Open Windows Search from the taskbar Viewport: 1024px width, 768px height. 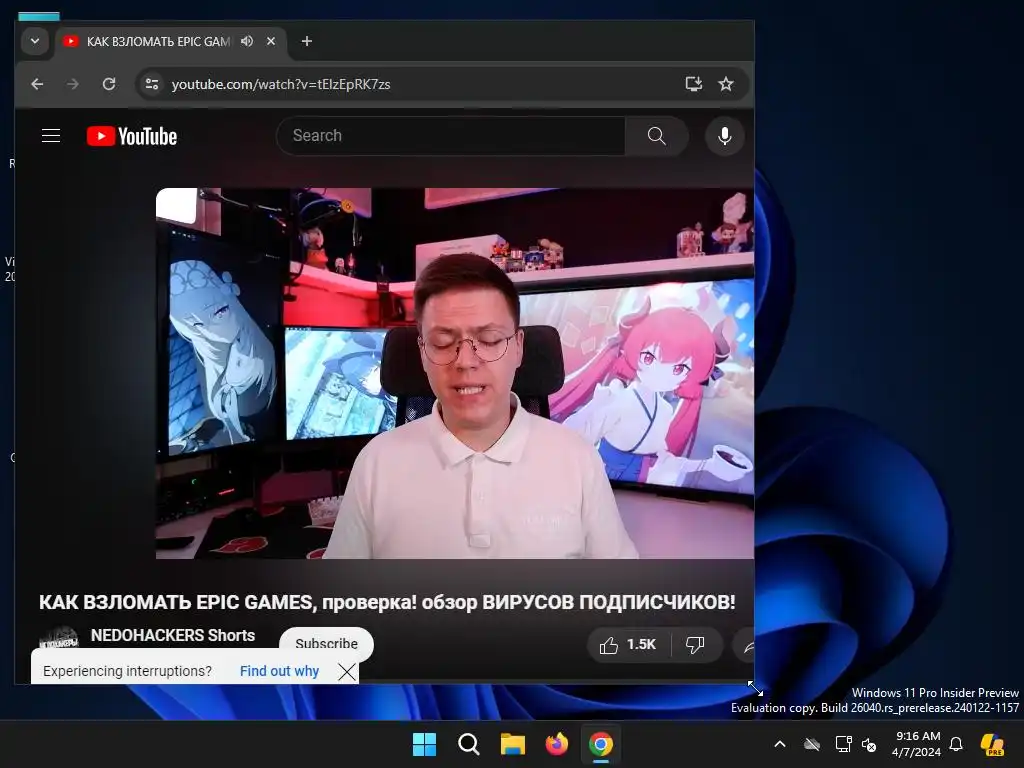[x=469, y=744]
